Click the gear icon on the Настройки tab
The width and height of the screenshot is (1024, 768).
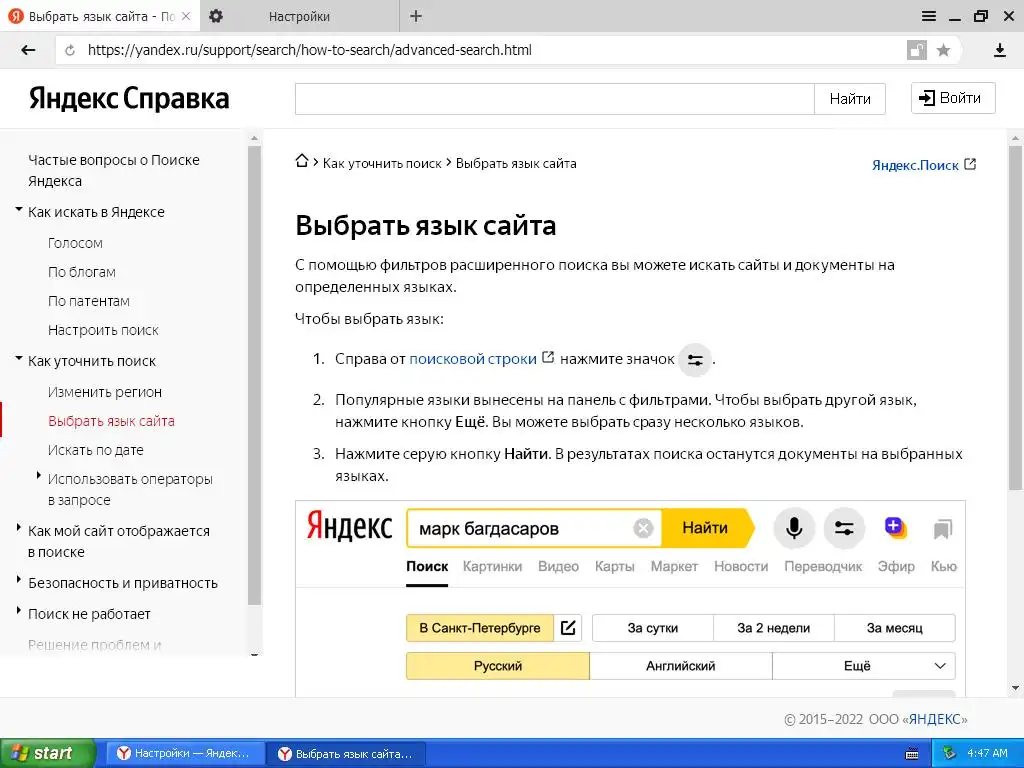pos(216,16)
